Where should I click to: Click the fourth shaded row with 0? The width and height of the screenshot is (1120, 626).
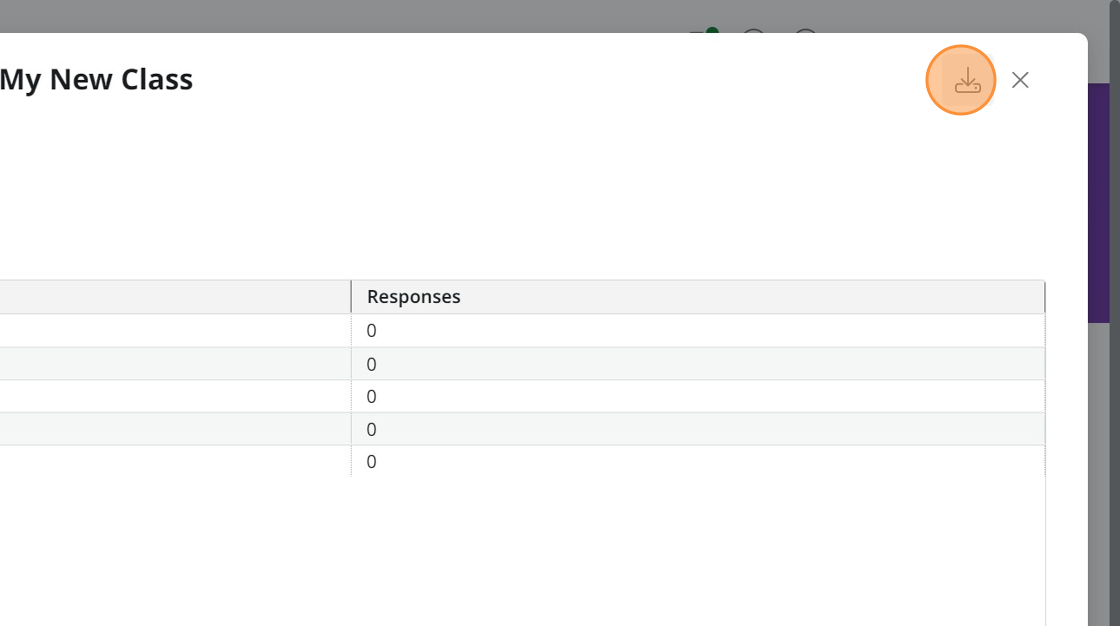point(371,429)
